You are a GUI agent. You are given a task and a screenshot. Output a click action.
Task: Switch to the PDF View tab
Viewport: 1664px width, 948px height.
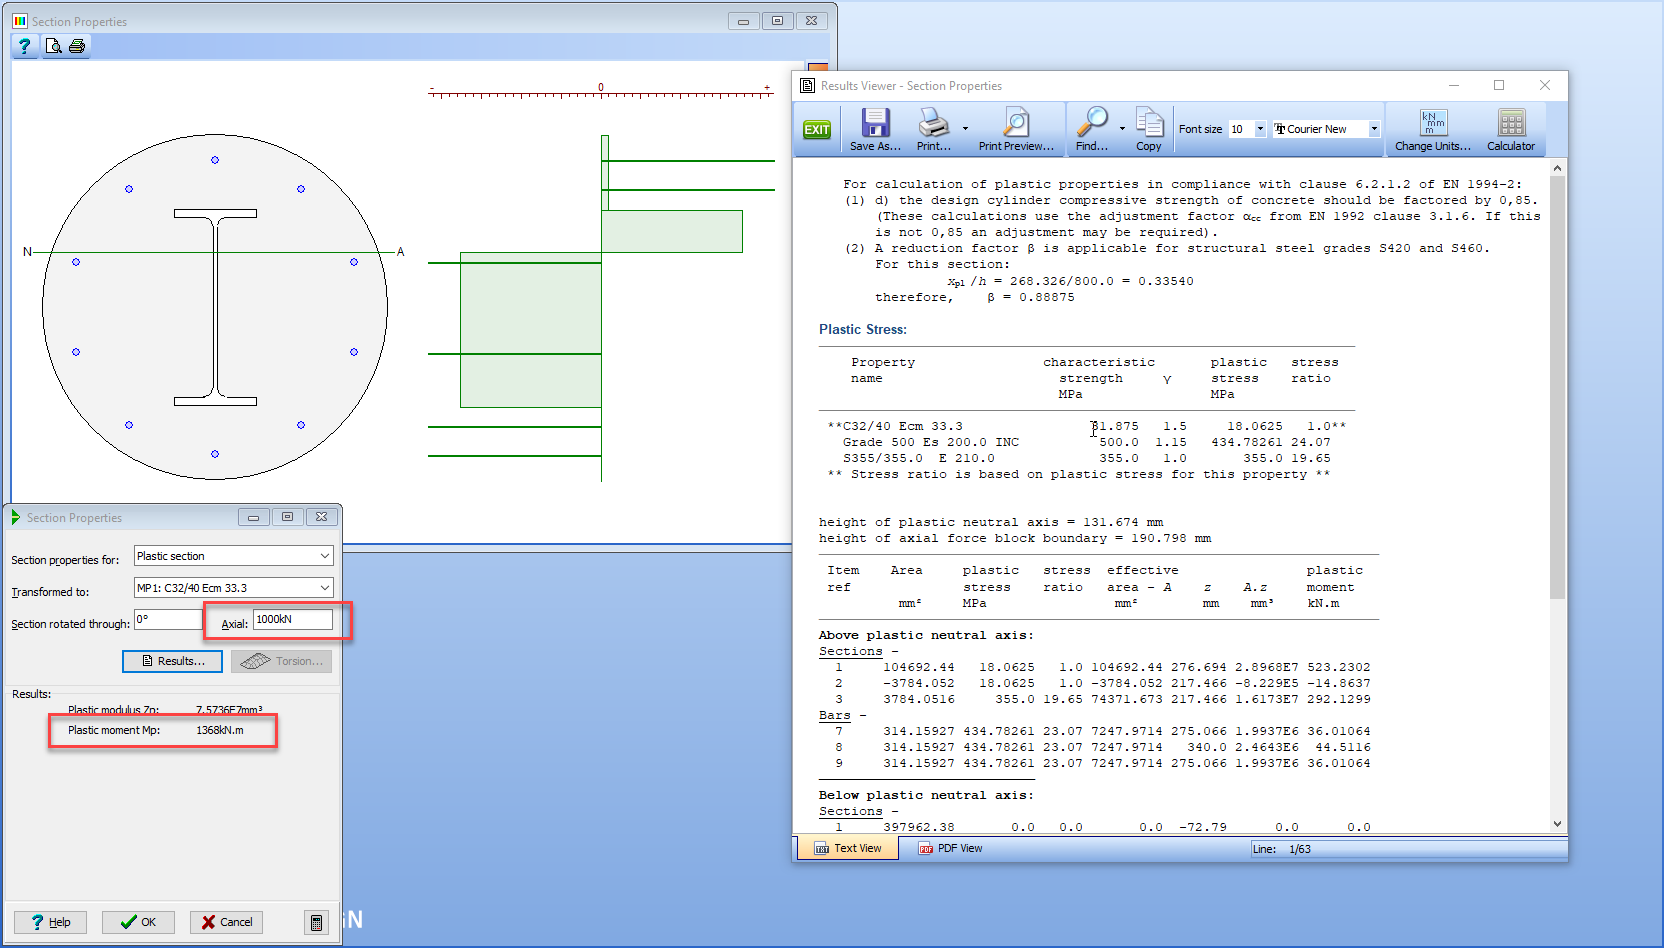coord(950,848)
